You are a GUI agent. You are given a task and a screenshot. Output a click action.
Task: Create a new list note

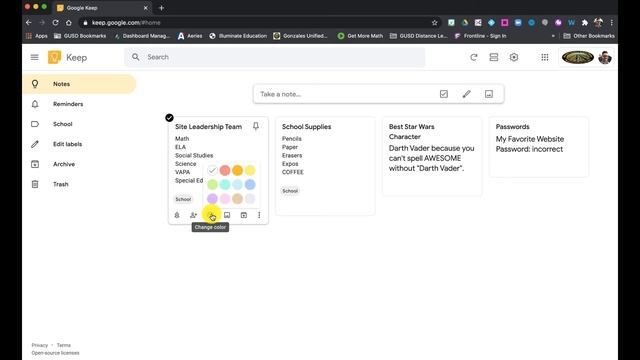pos(444,94)
